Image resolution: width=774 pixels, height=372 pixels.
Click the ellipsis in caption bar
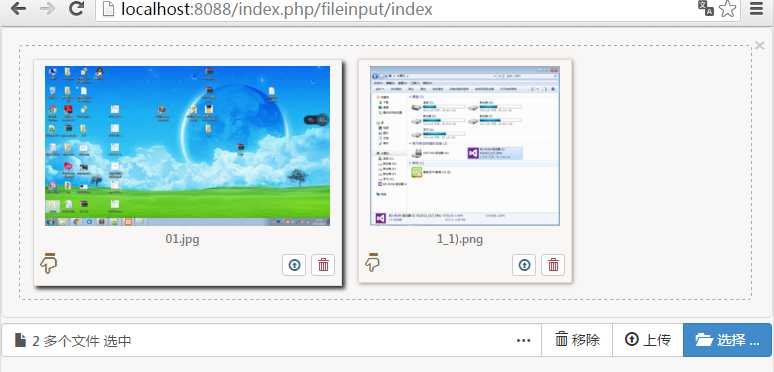click(523, 340)
